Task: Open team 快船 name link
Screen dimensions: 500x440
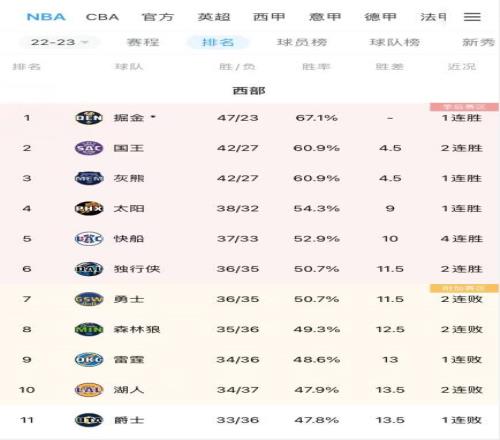Action: point(129,239)
